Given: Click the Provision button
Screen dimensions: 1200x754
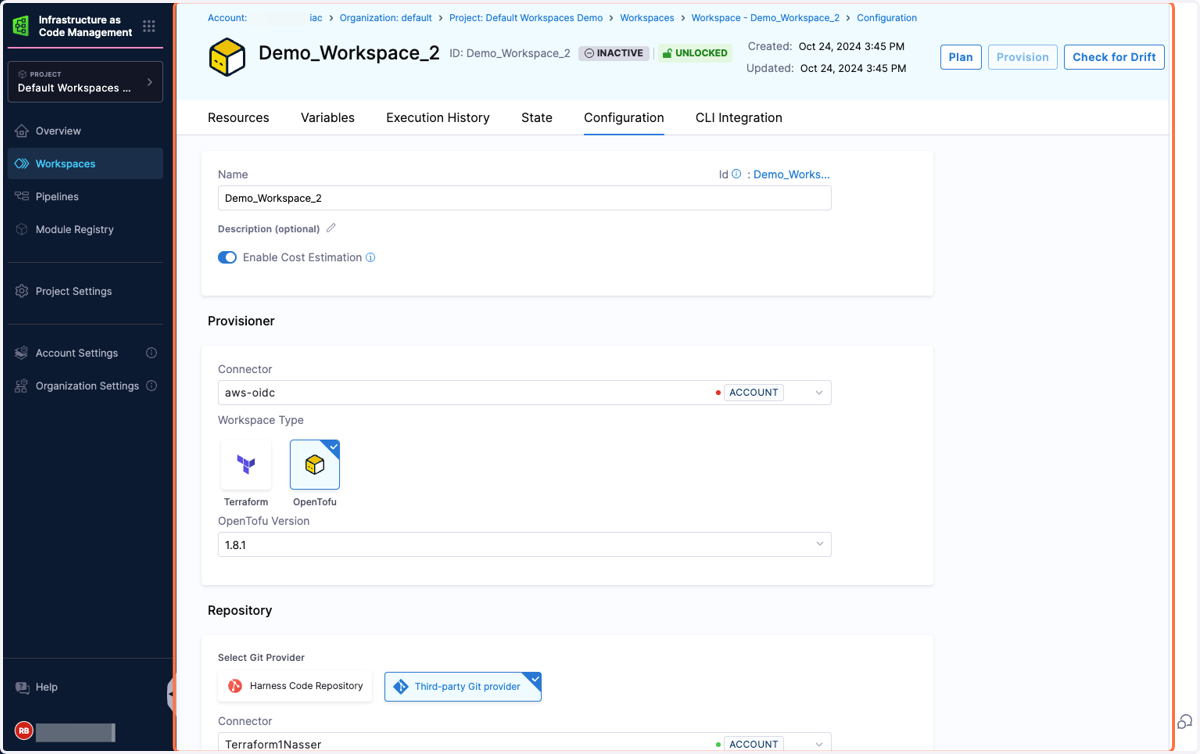Looking at the screenshot, I should pos(1023,57).
